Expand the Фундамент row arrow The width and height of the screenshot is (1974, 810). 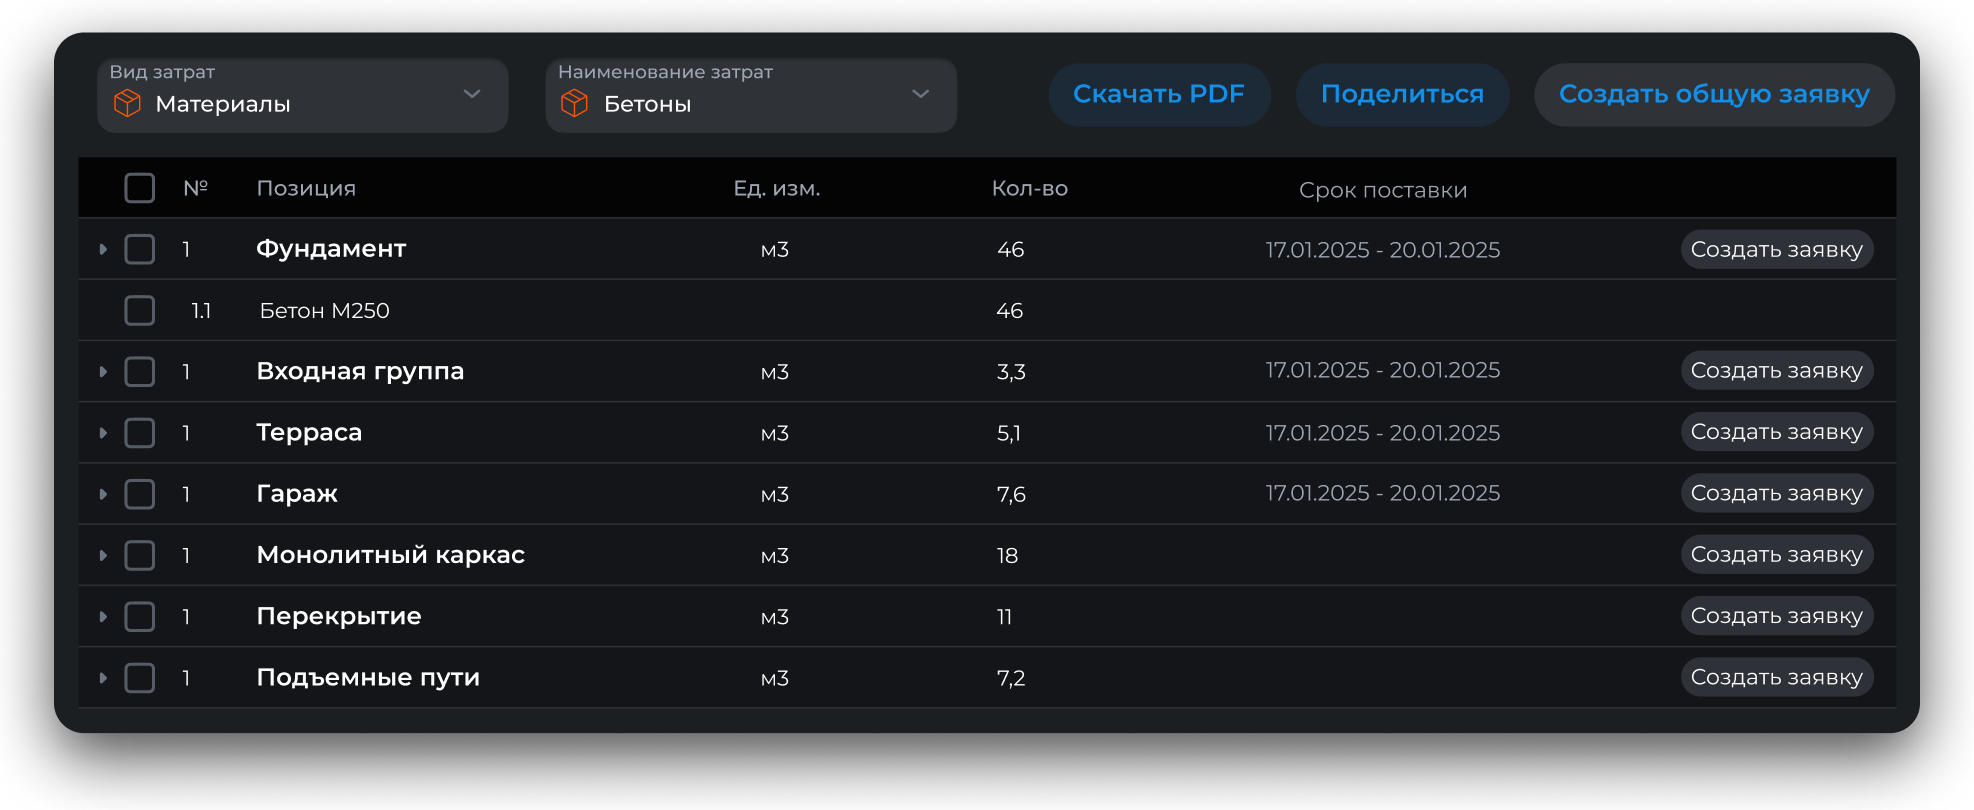103,249
